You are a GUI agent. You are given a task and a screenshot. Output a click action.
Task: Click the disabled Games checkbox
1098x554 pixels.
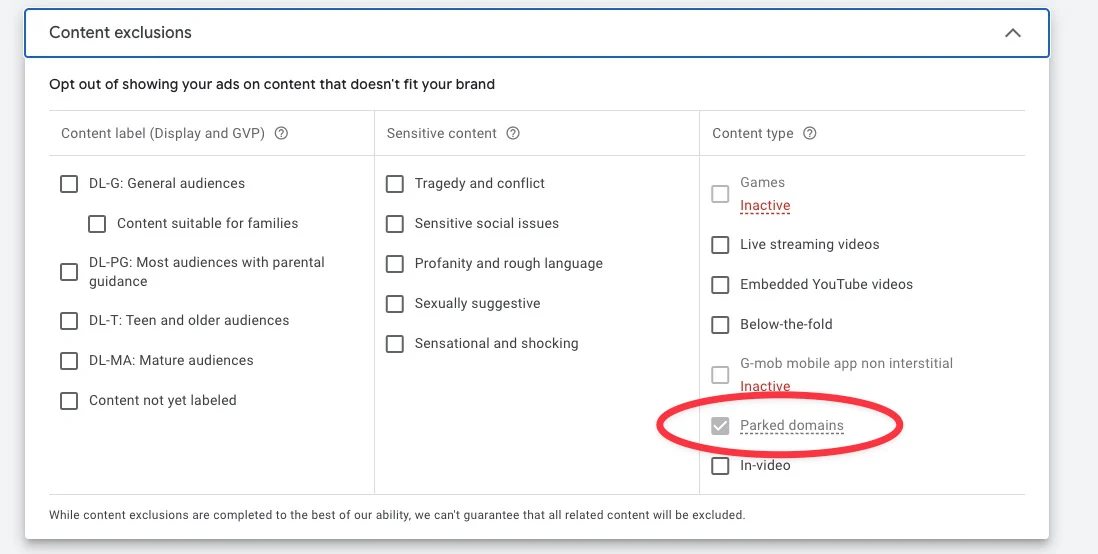pos(720,194)
